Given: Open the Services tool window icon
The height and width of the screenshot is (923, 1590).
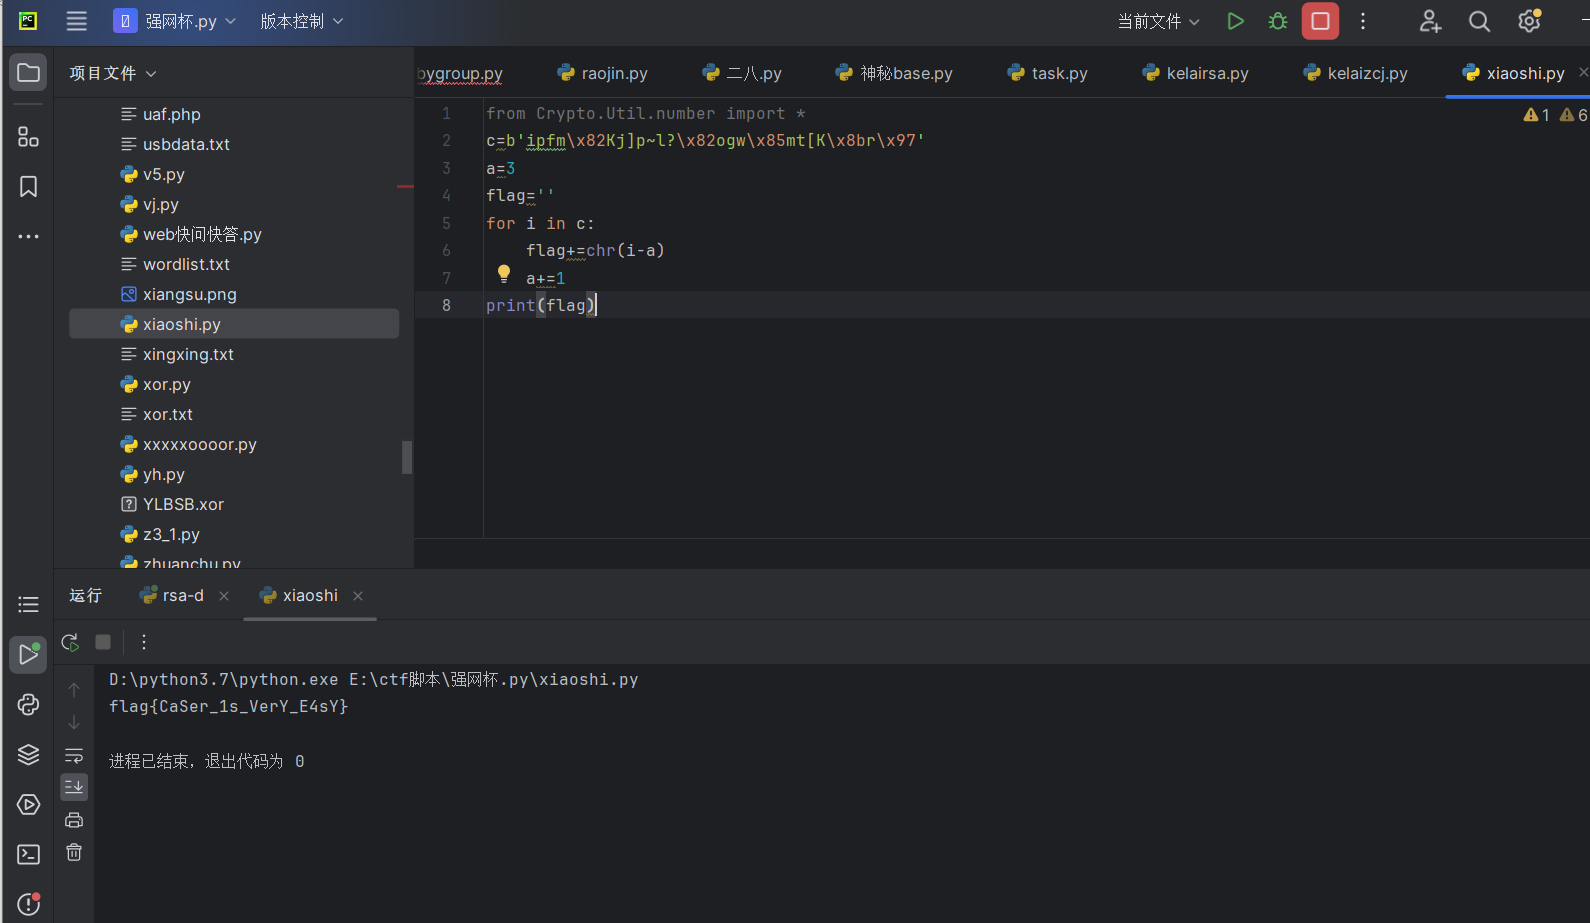Looking at the screenshot, I should [x=28, y=805].
